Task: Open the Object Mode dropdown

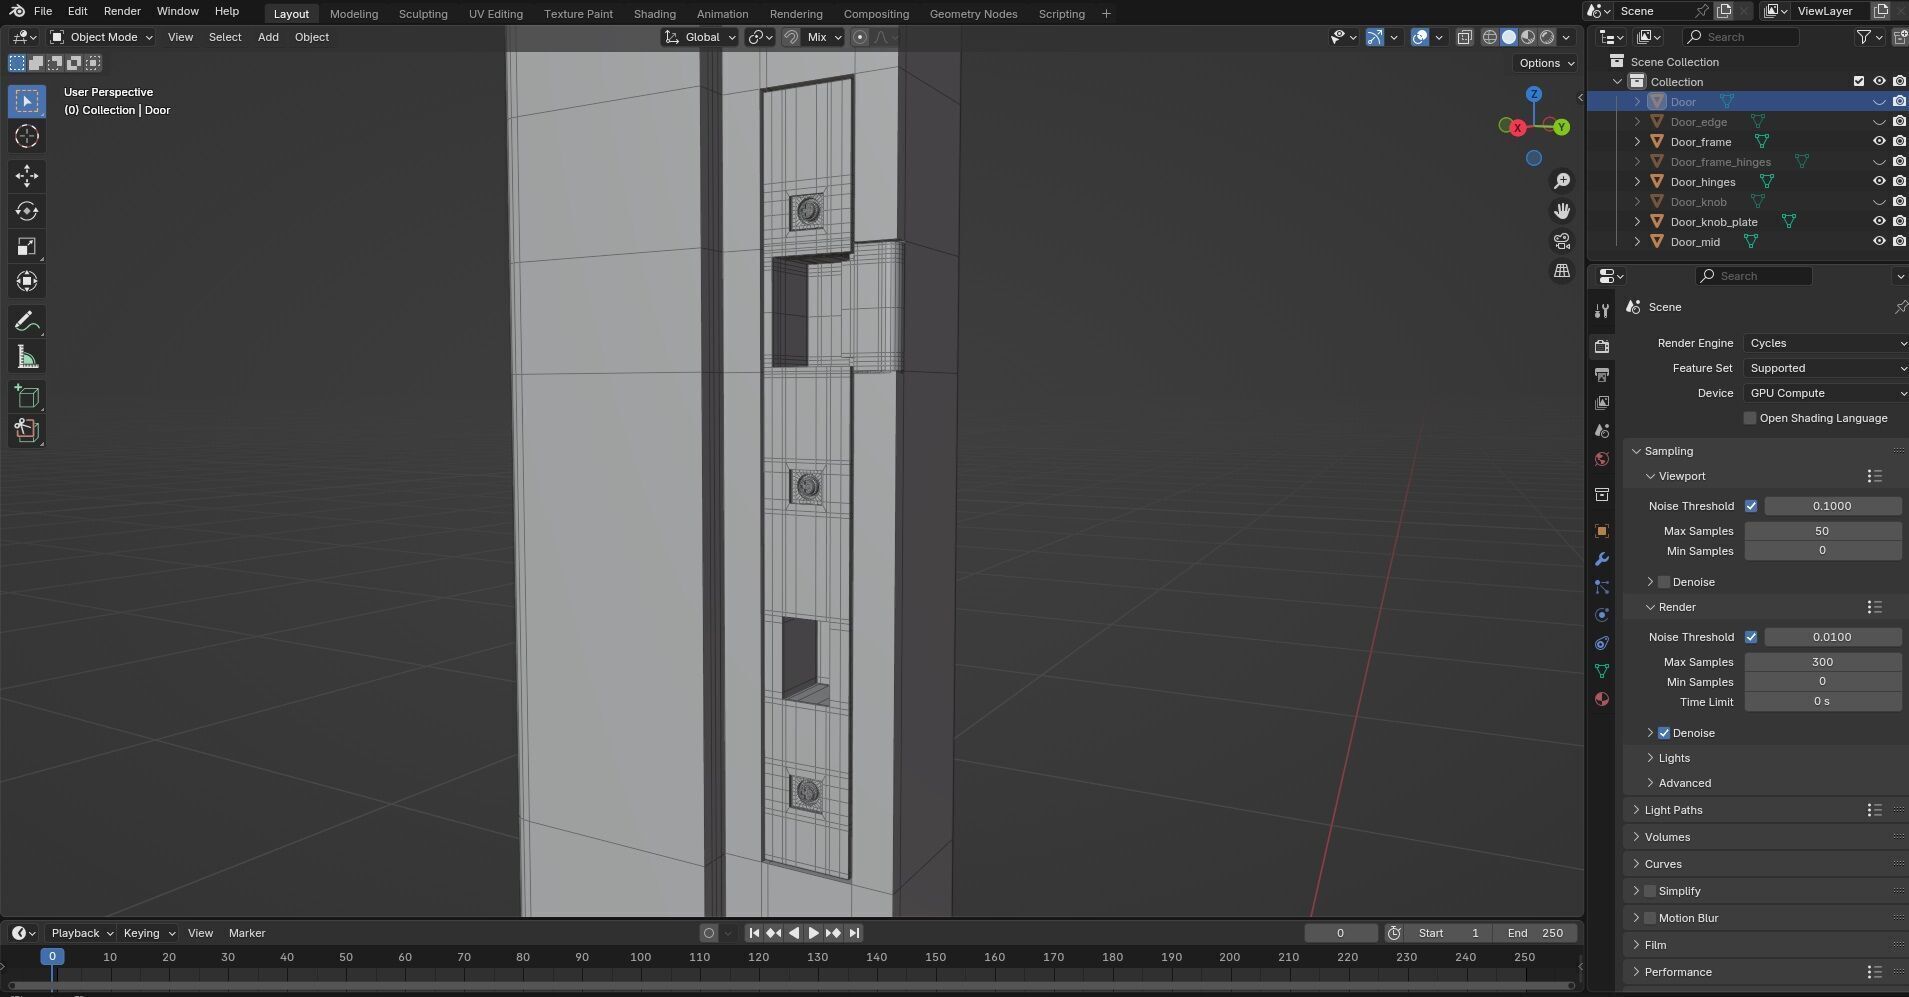Action: 101,37
